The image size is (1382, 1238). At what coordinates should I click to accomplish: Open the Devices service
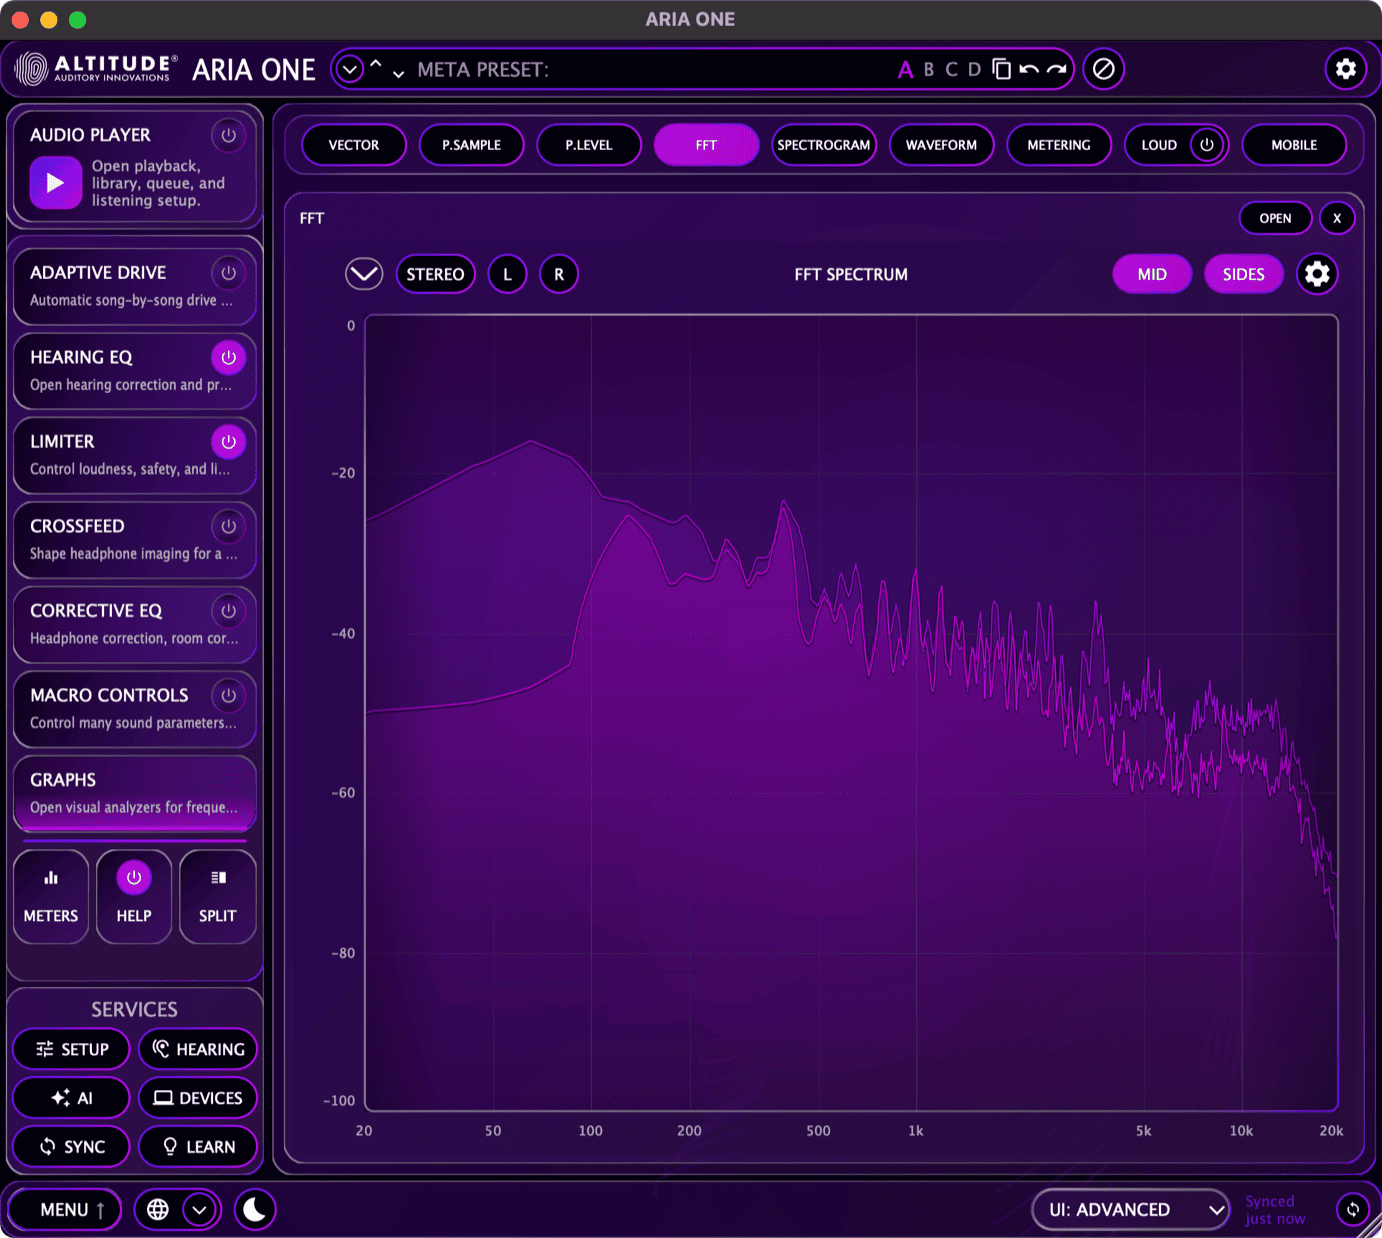tap(198, 1098)
